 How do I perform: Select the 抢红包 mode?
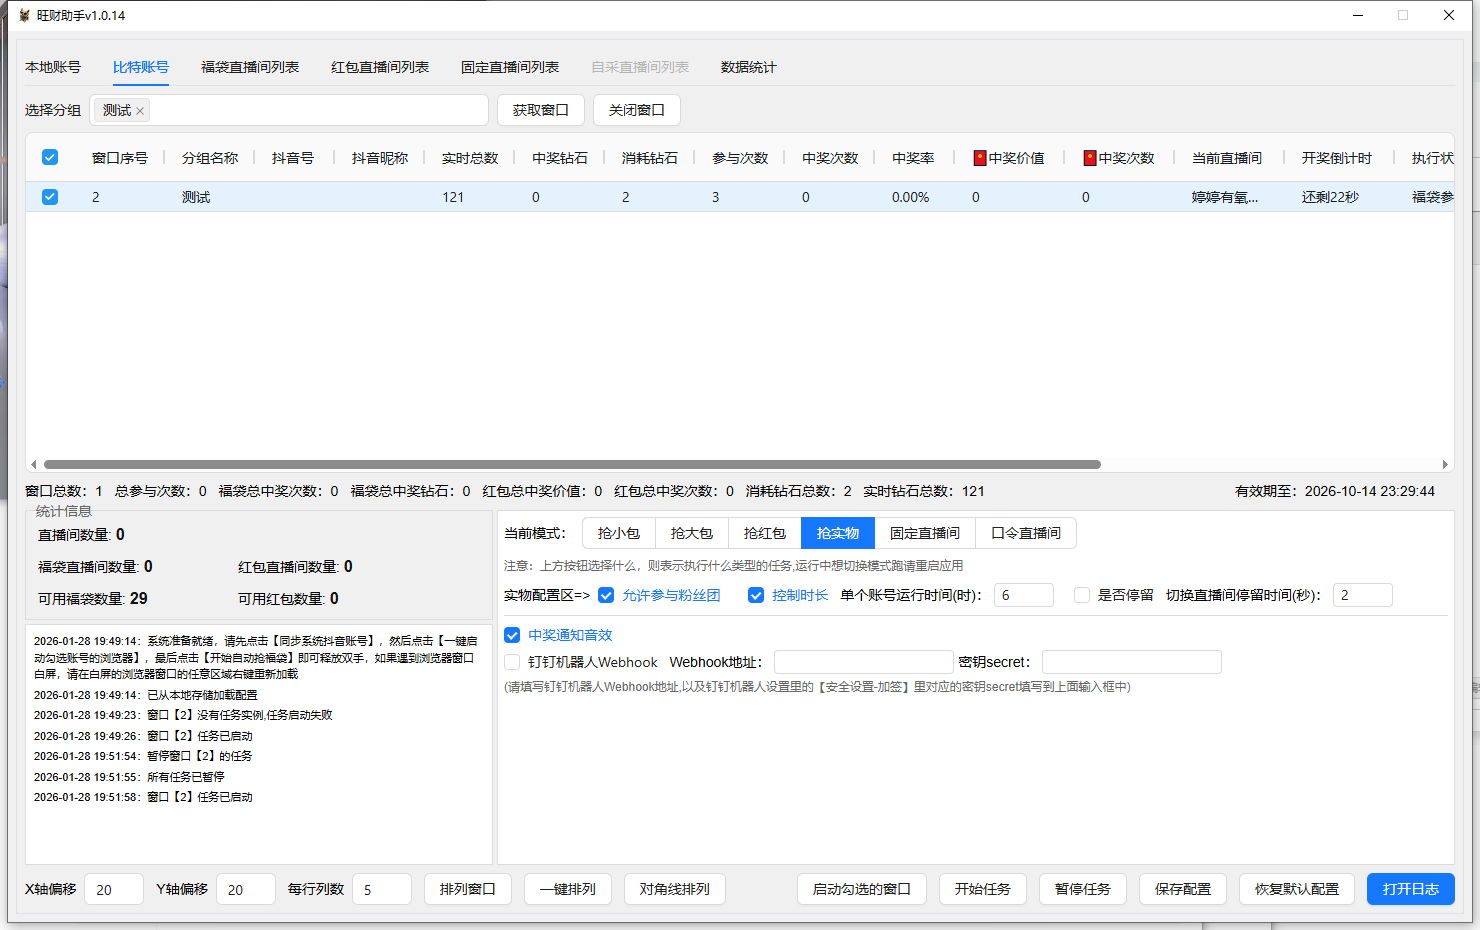pyautogui.click(x=764, y=533)
